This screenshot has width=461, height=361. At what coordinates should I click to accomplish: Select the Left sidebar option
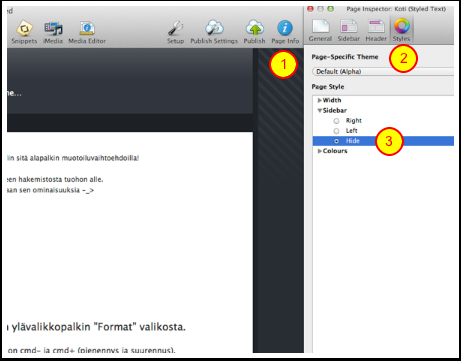click(336, 131)
